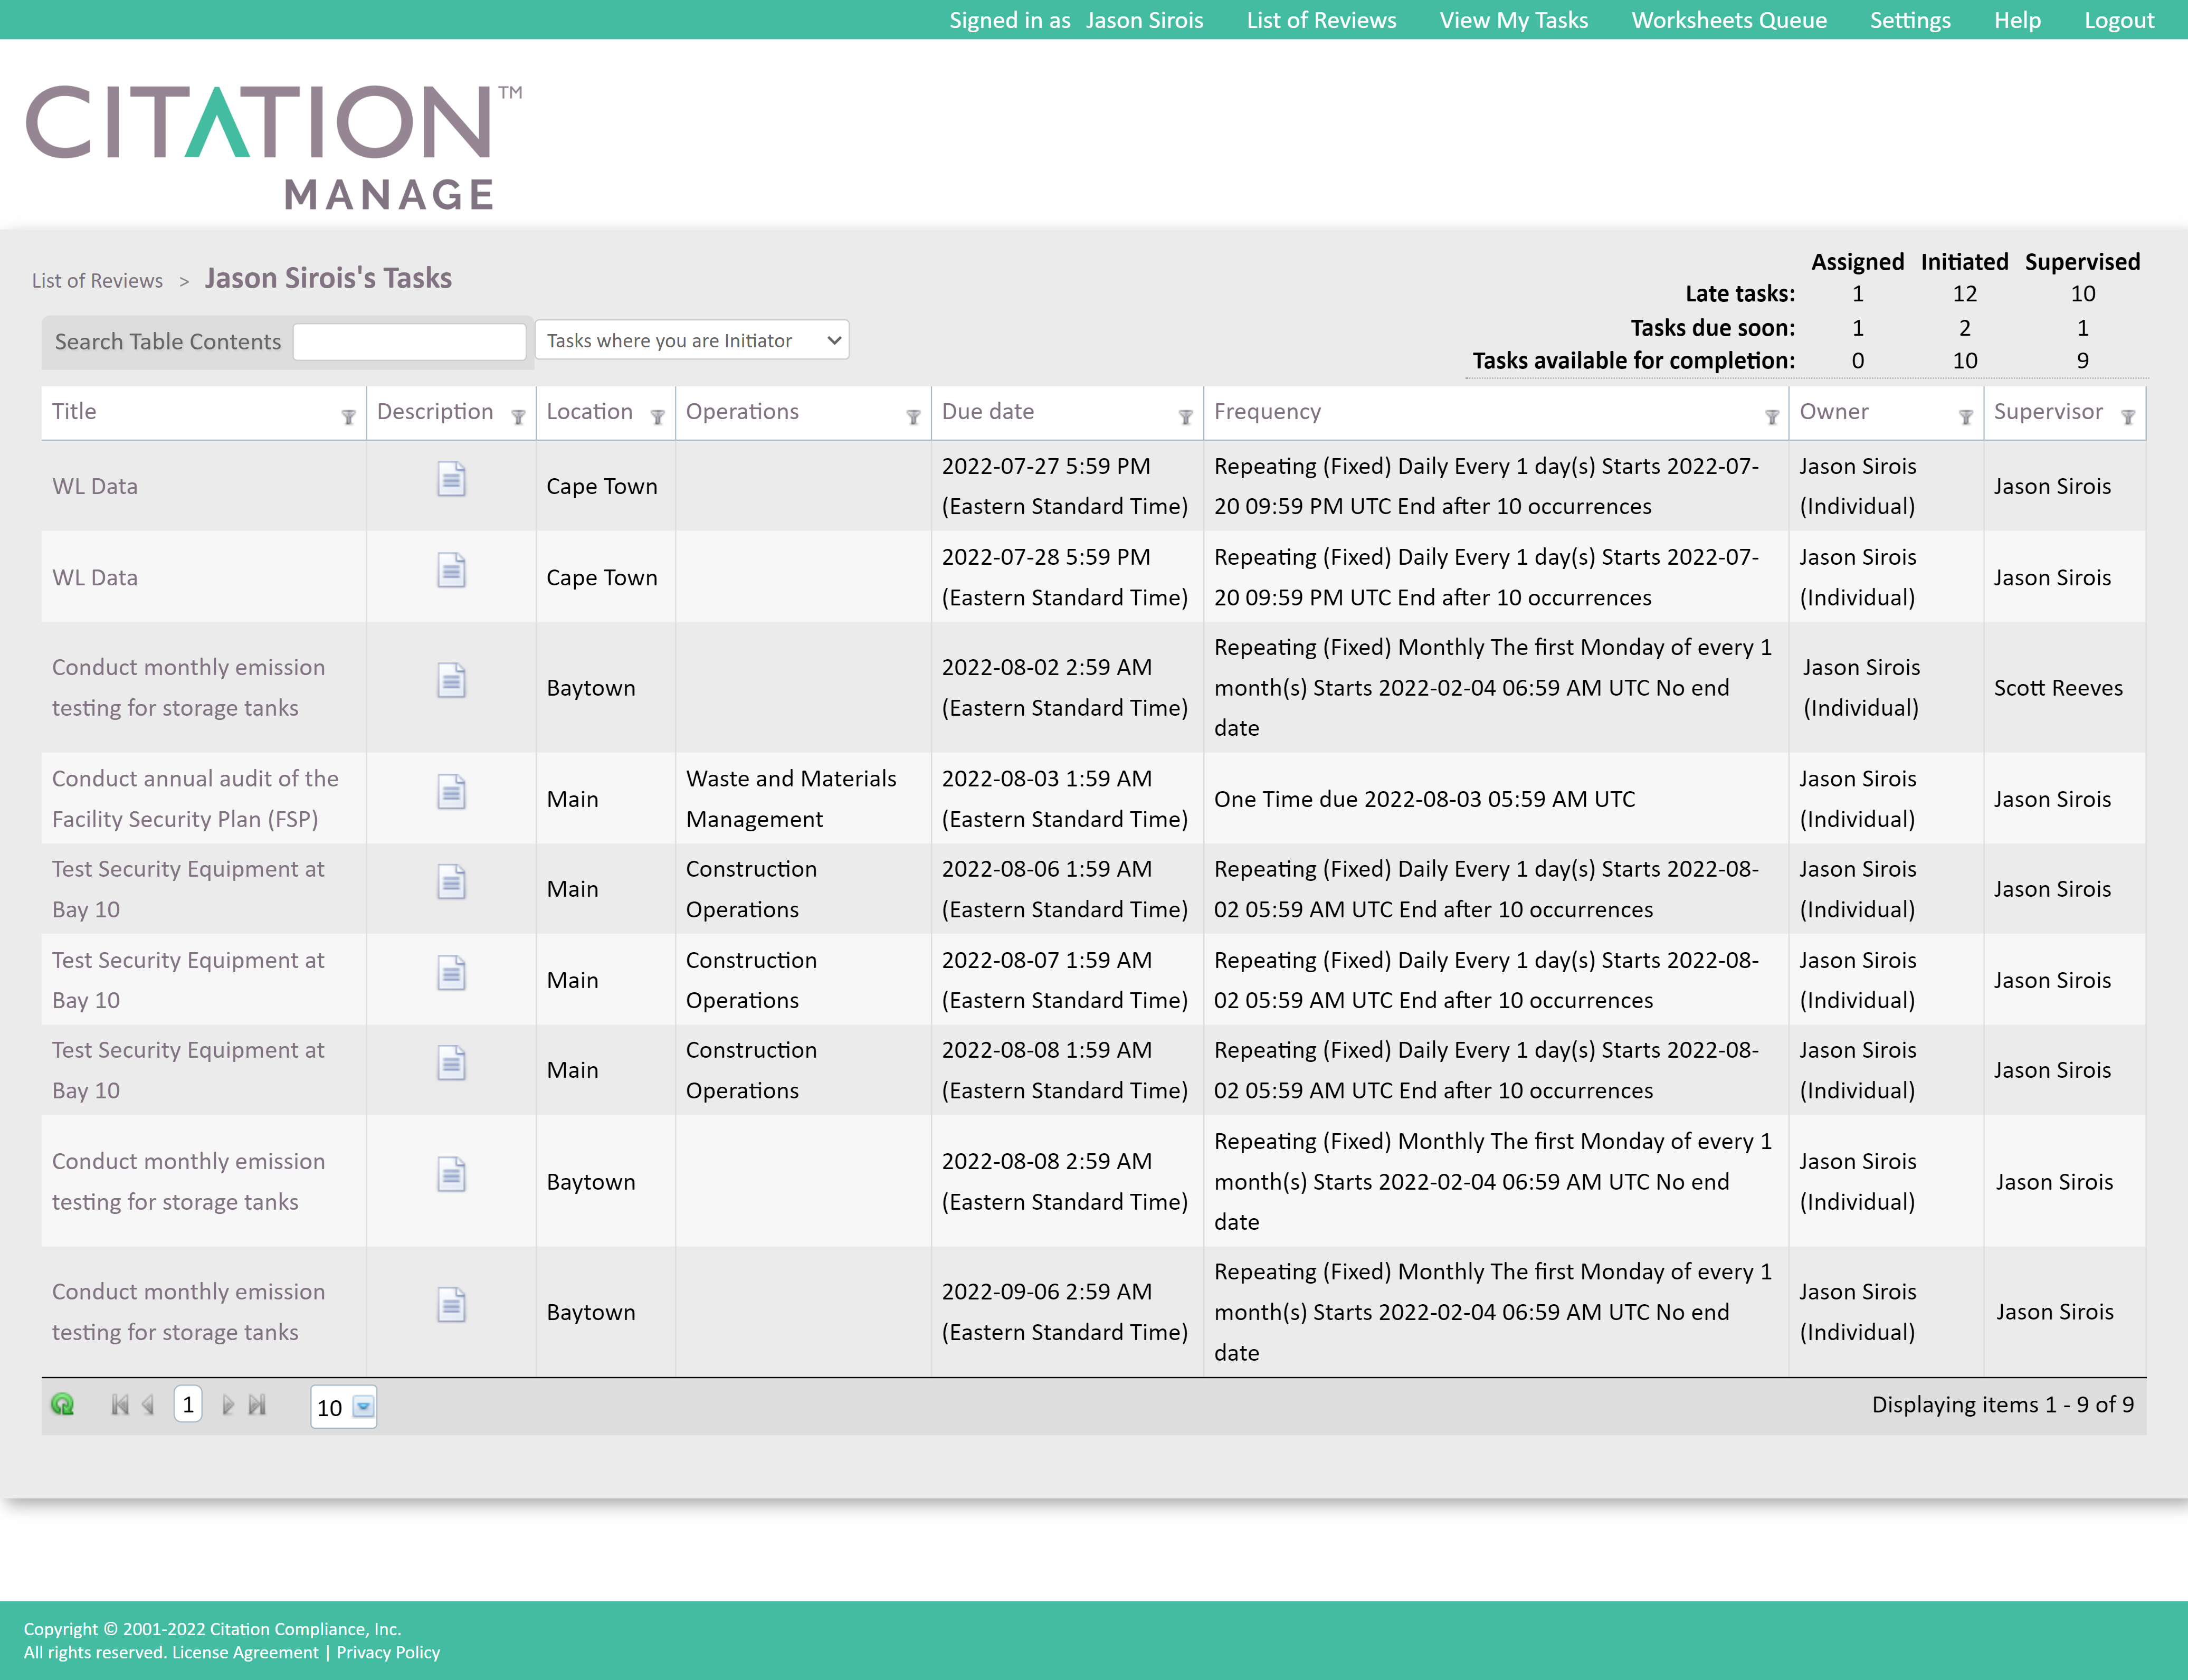Click the Supervised late tasks count

[x=2082, y=294]
